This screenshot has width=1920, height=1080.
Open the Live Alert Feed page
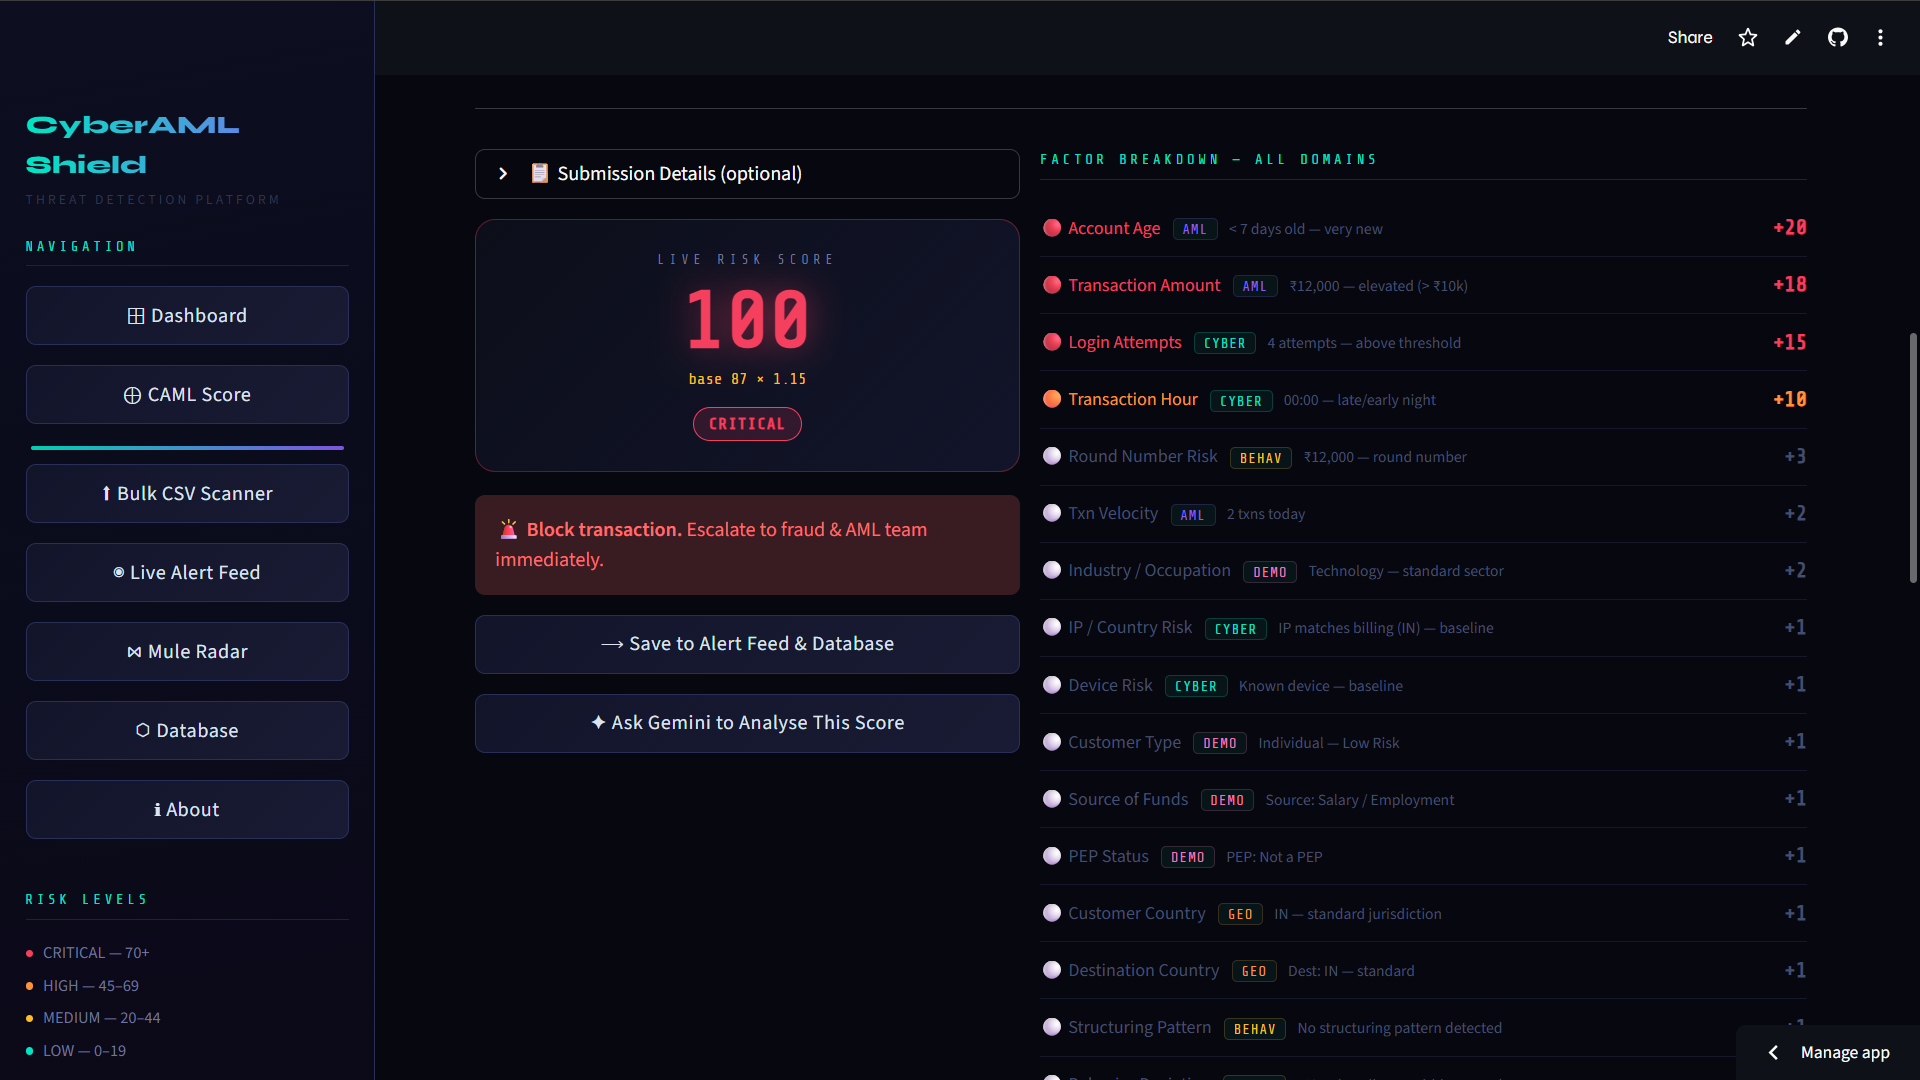(x=187, y=572)
